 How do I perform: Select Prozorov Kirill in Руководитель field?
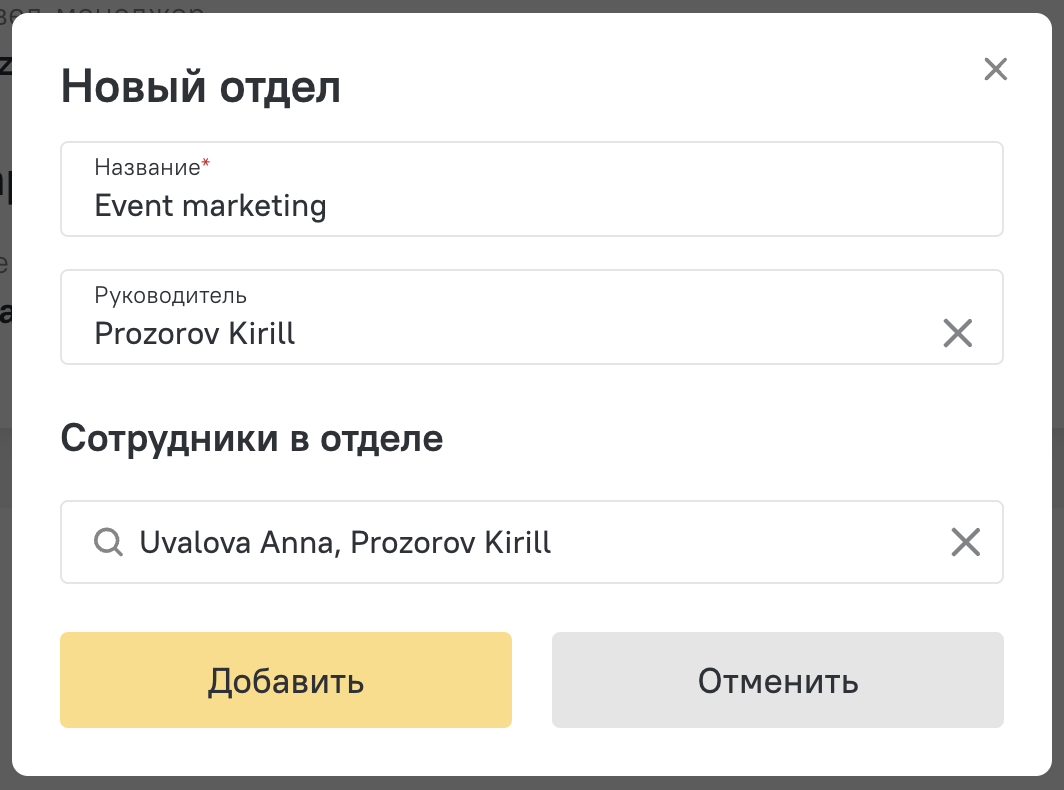[x=195, y=333]
